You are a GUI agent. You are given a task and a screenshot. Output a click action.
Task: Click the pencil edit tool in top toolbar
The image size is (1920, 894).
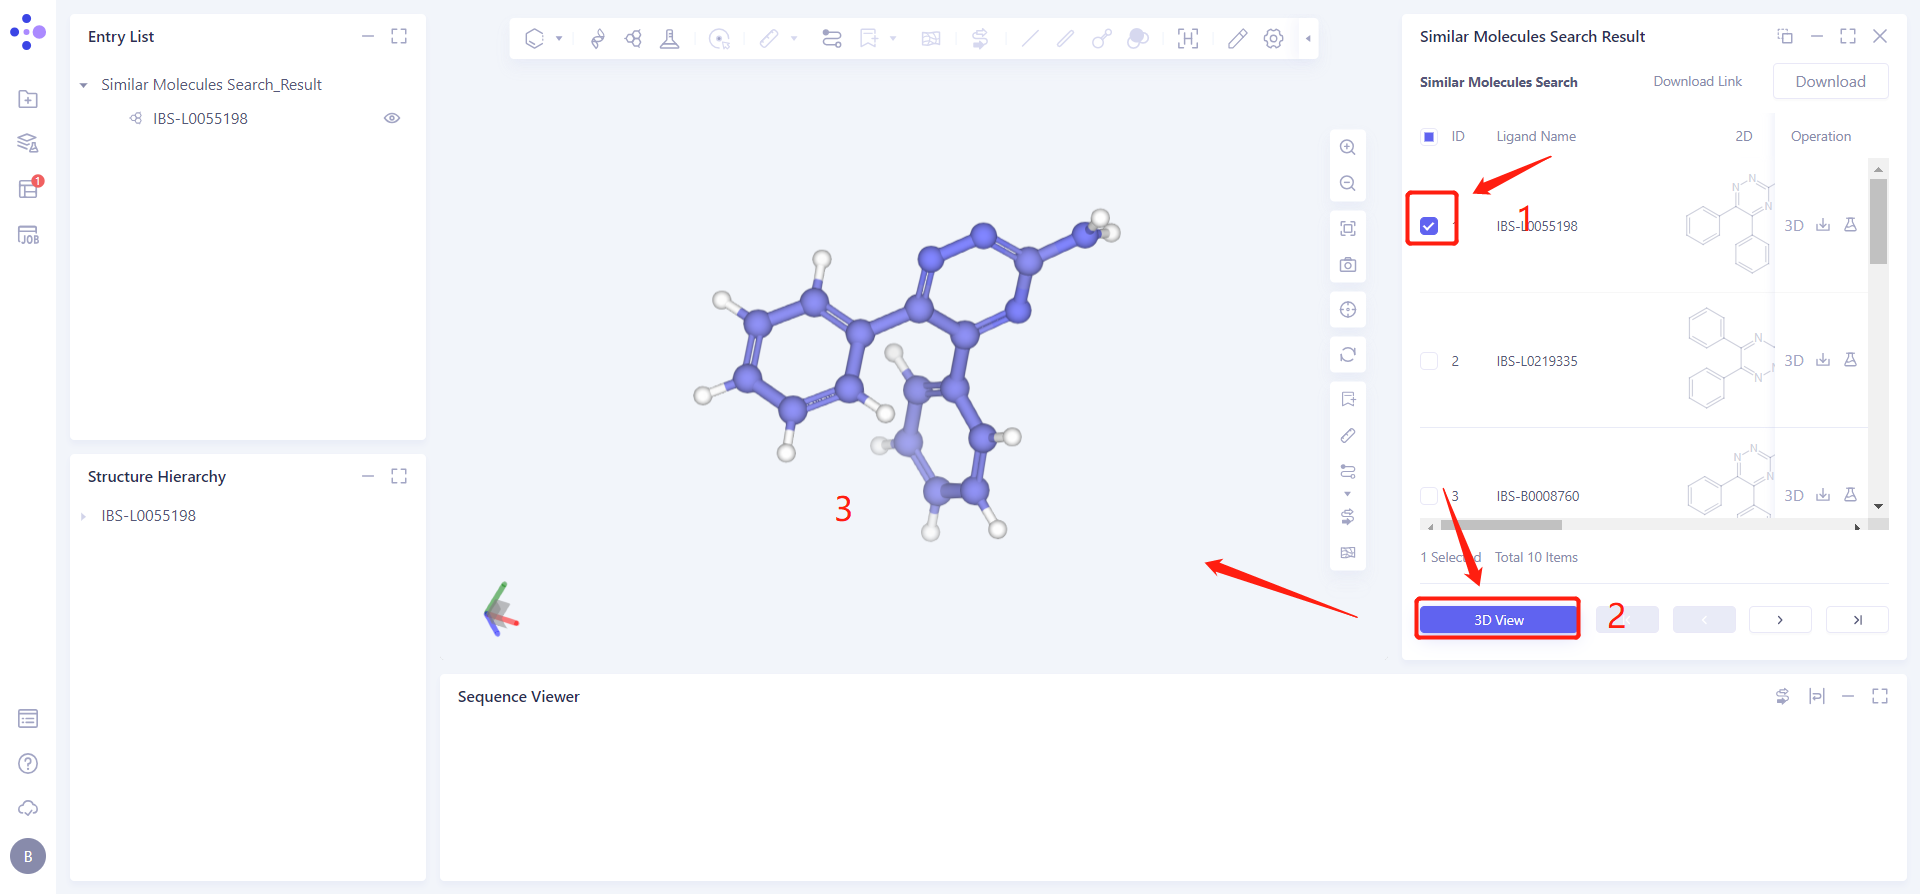tap(1237, 38)
